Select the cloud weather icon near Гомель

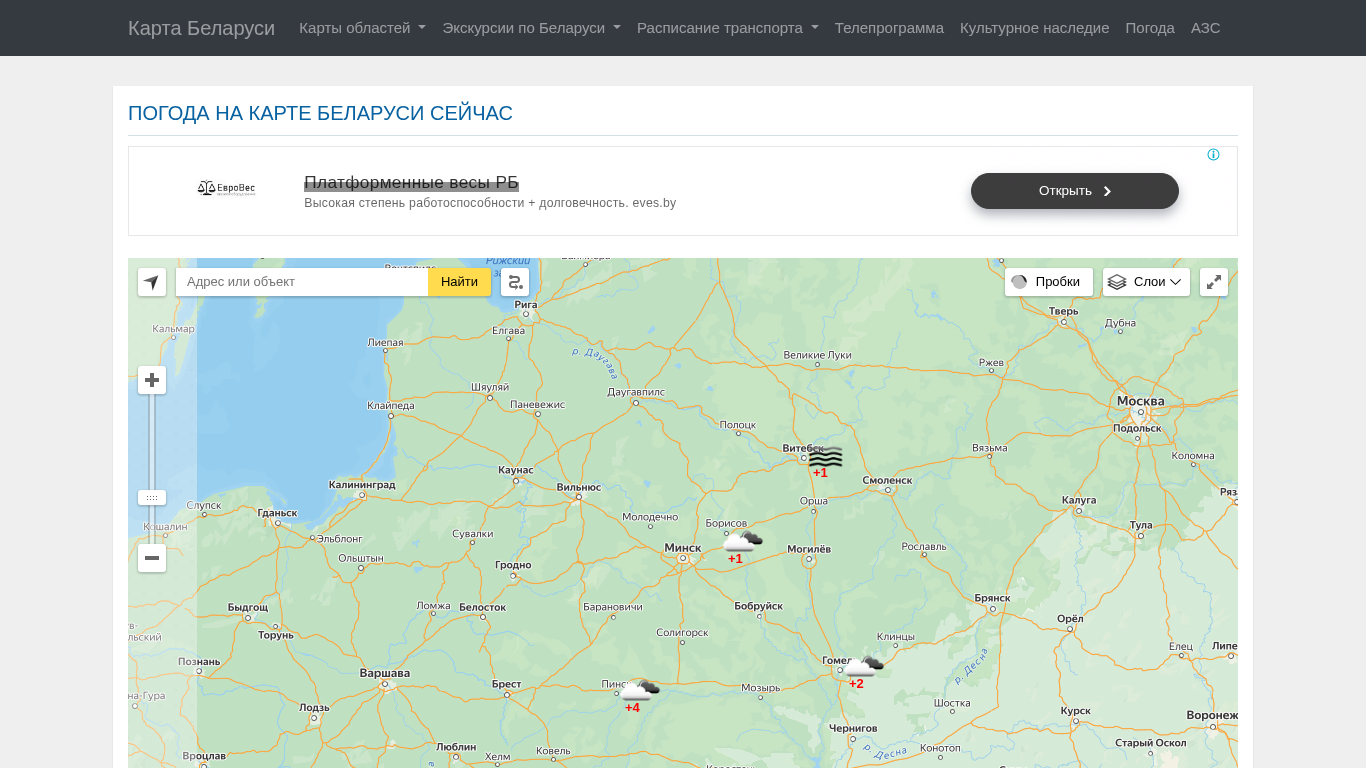(864, 666)
